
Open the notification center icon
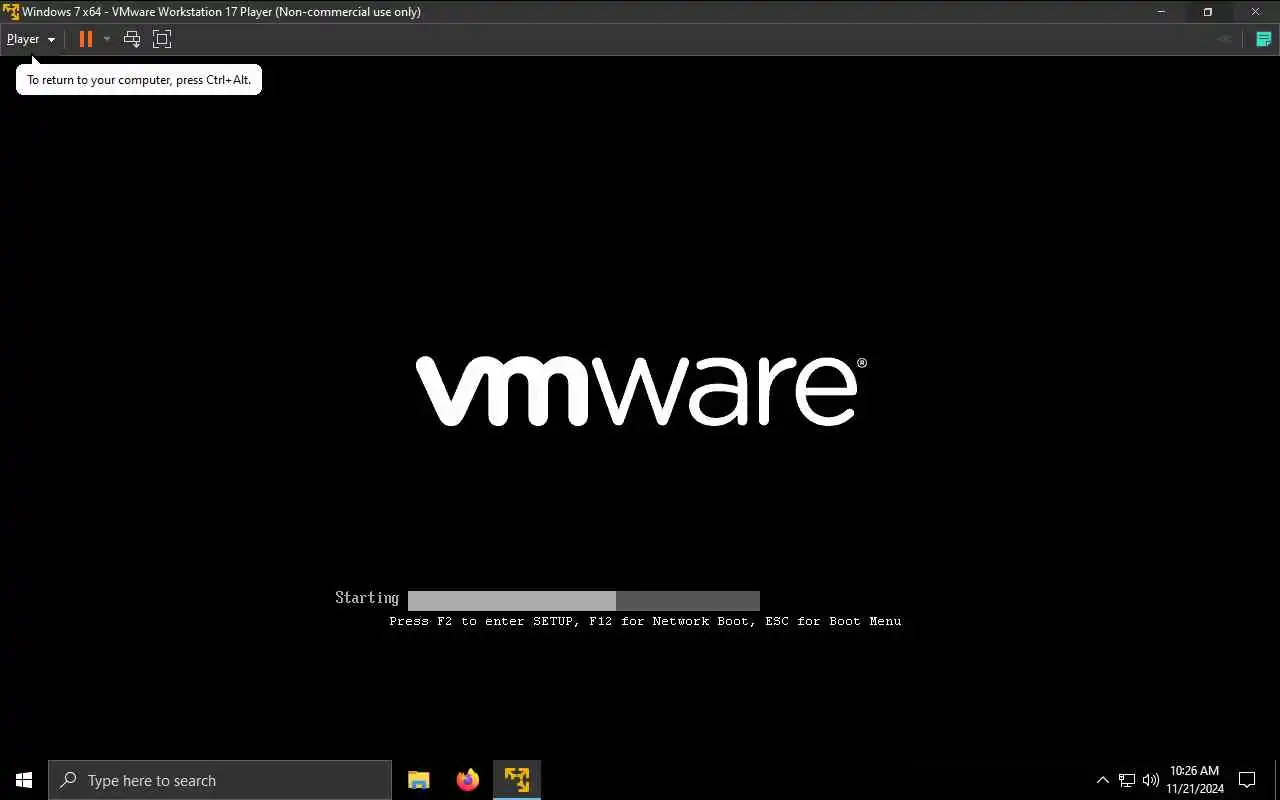click(x=1247, y=780)
